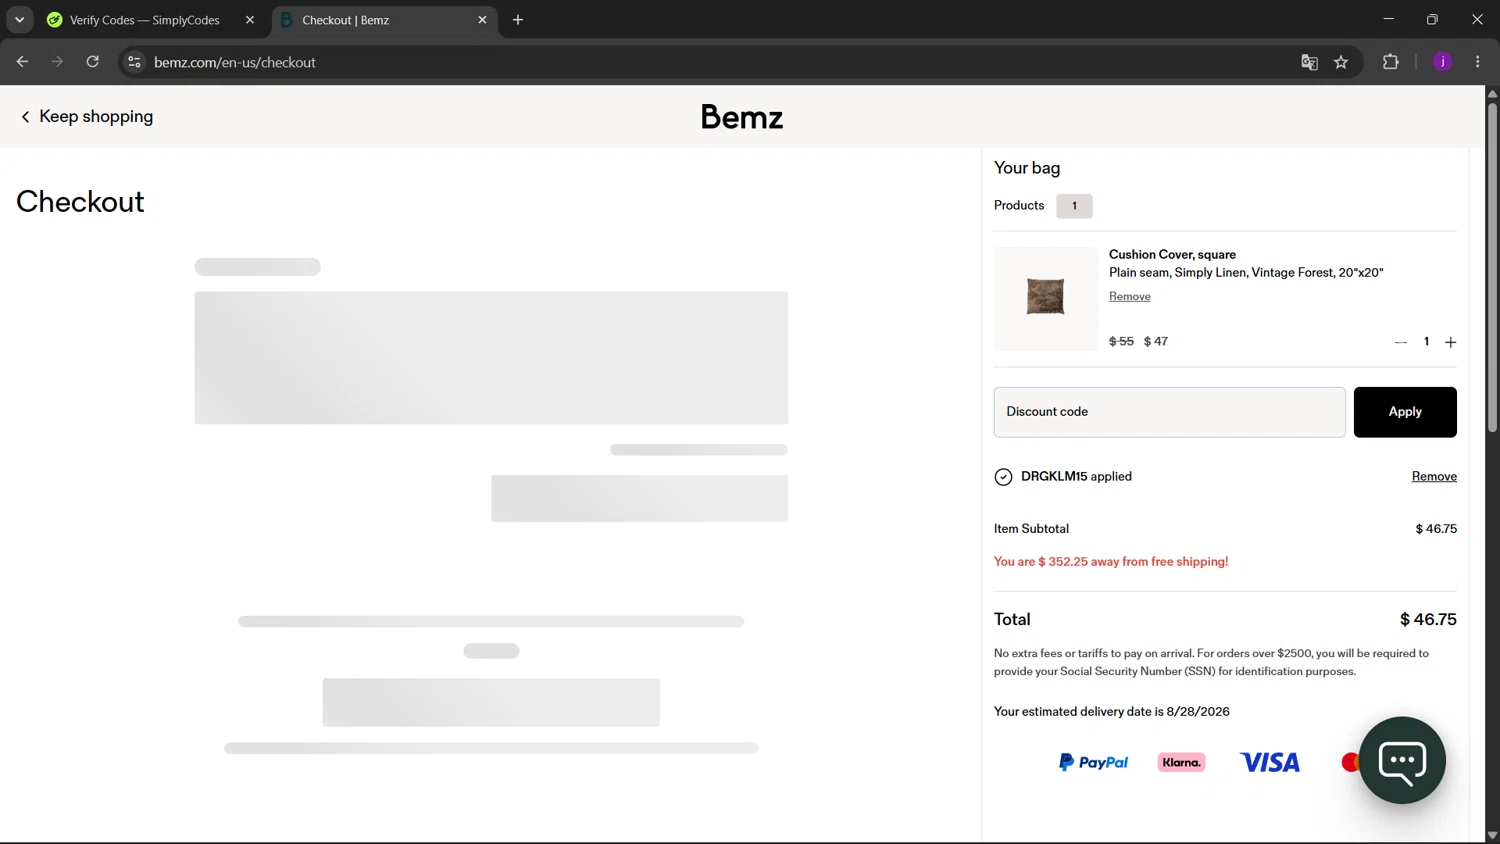
Task: Go back to previous page
Action: tap(22, 62)
